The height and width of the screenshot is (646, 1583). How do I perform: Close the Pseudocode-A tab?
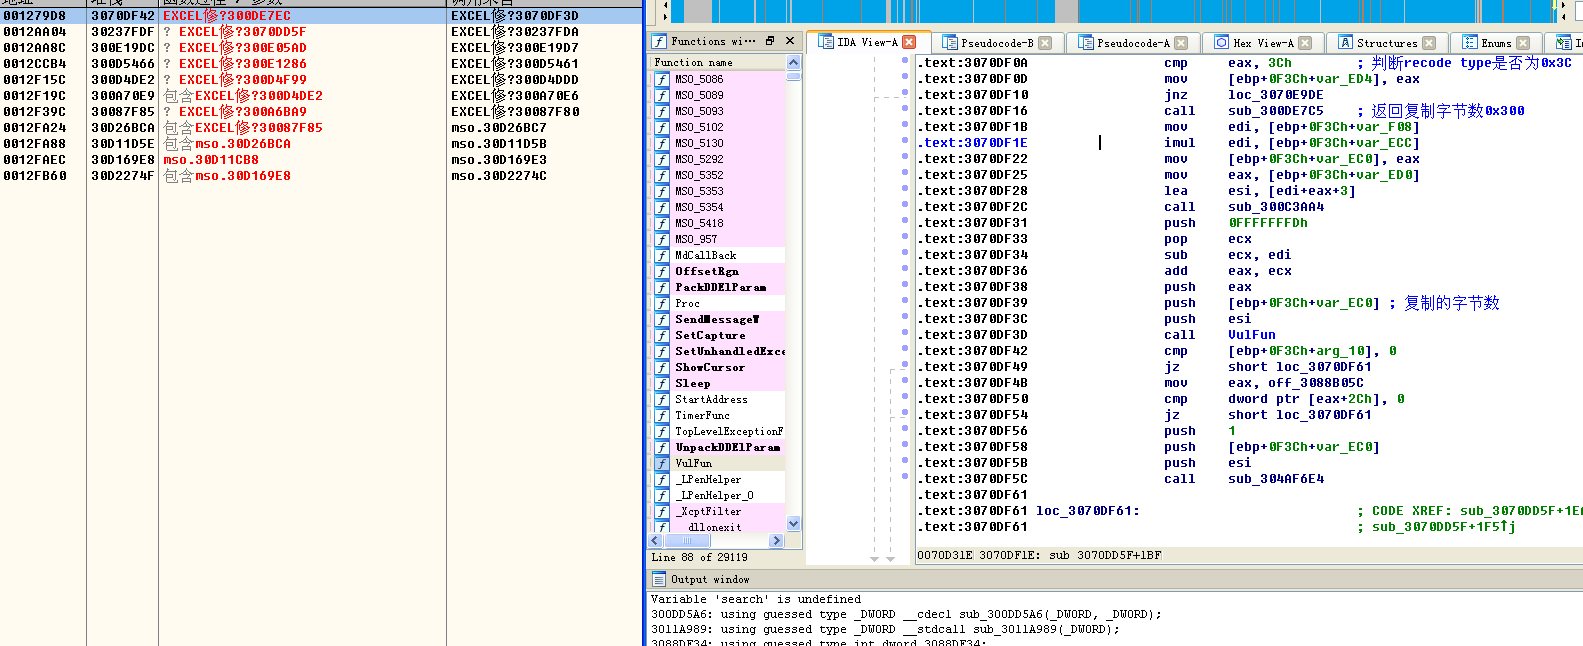tap(1181, 43)
